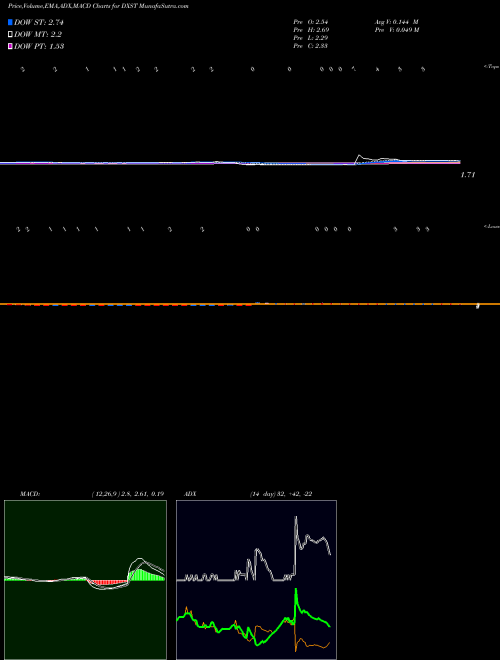The height and width of the screenshot is (660, 500).
Task: Open the green MACD histogram chart
Action: [85, 580]
